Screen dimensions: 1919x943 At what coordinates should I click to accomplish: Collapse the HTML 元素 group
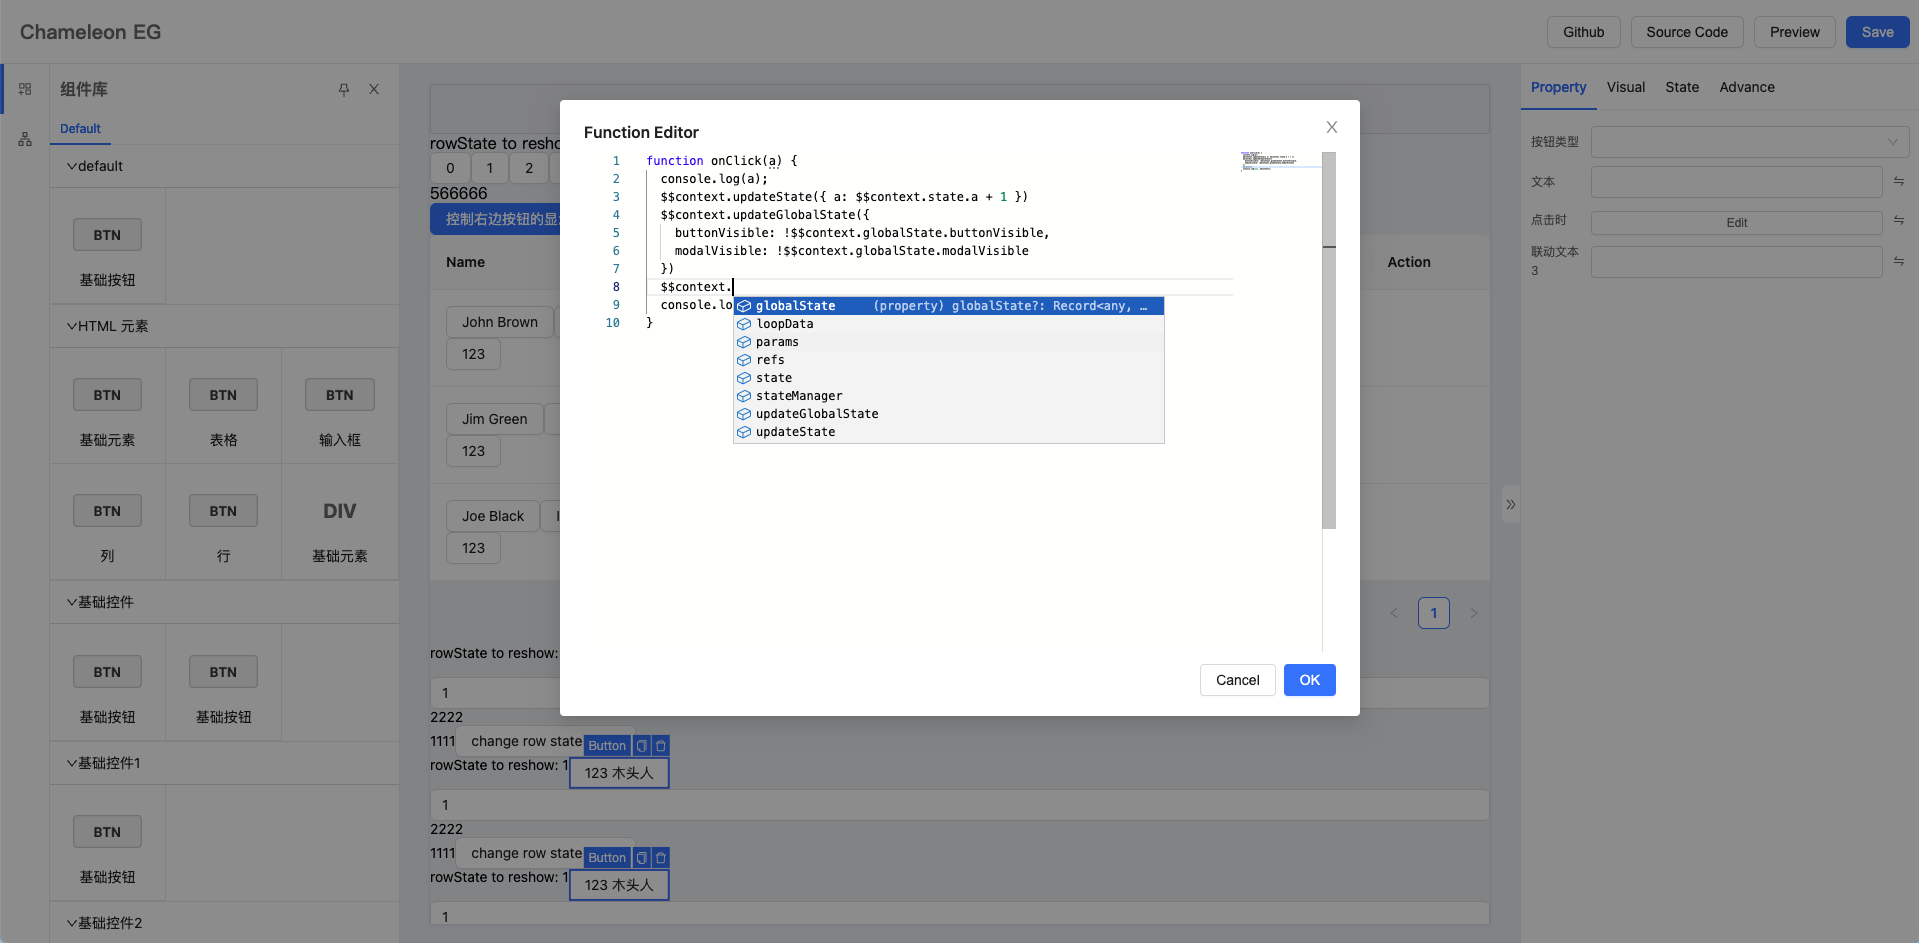click(224, 326)
